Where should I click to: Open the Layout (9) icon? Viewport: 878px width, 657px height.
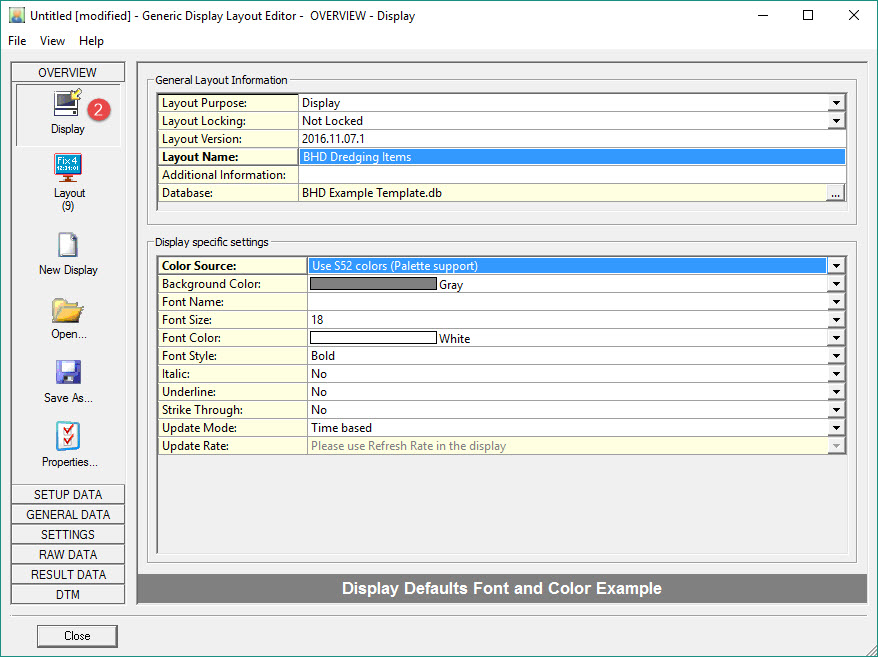68,167
